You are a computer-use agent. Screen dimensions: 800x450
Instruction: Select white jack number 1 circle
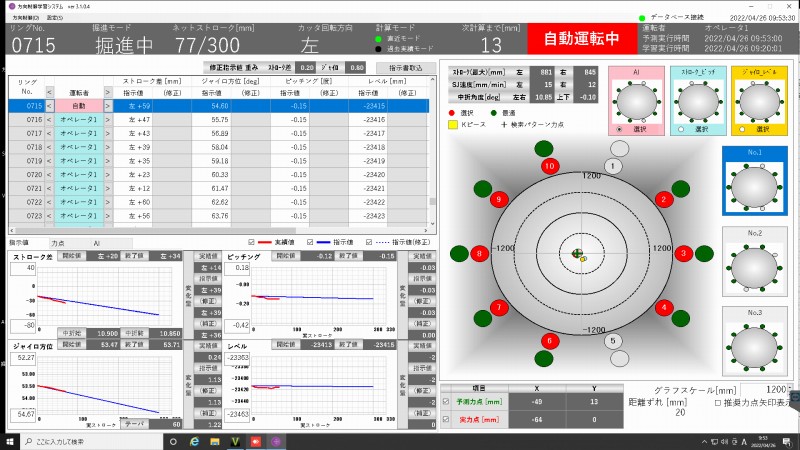[612, 165]
